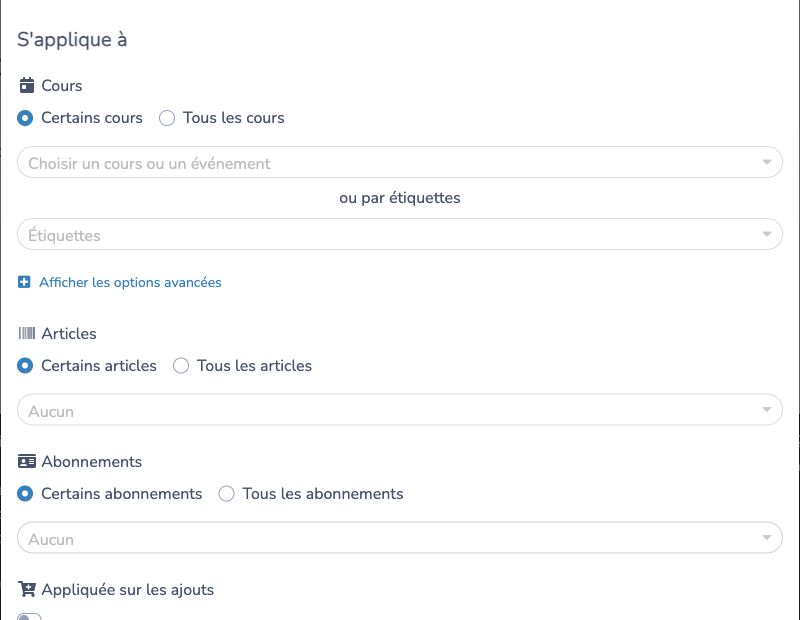This screenshot has width=800, height=620.
Task: Open the Étiquettes dropdown field
Action: pos(399,234)
